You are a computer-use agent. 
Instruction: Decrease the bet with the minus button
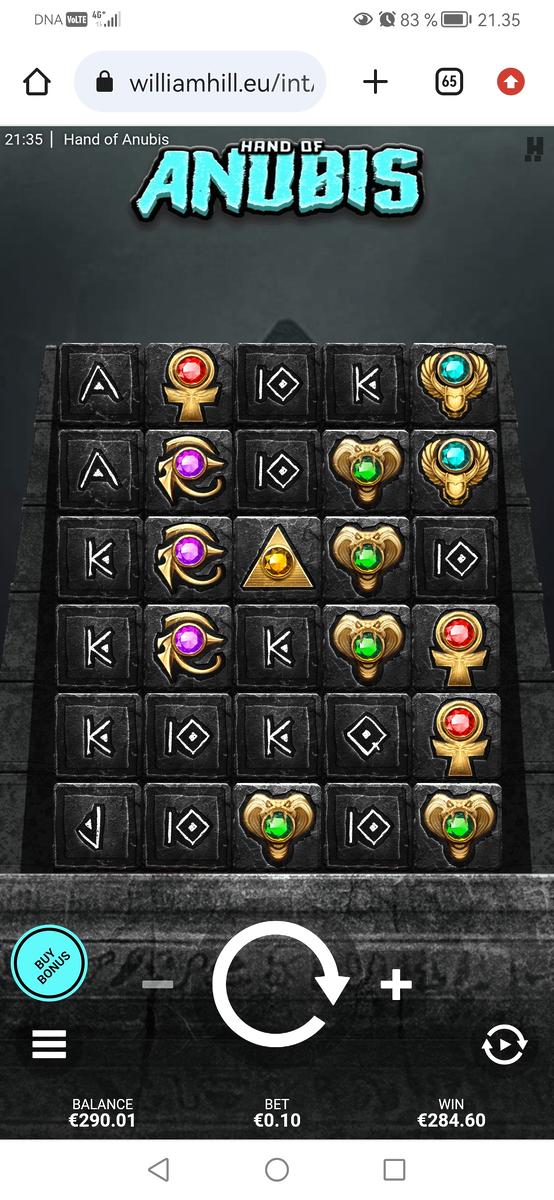point(158,985)
